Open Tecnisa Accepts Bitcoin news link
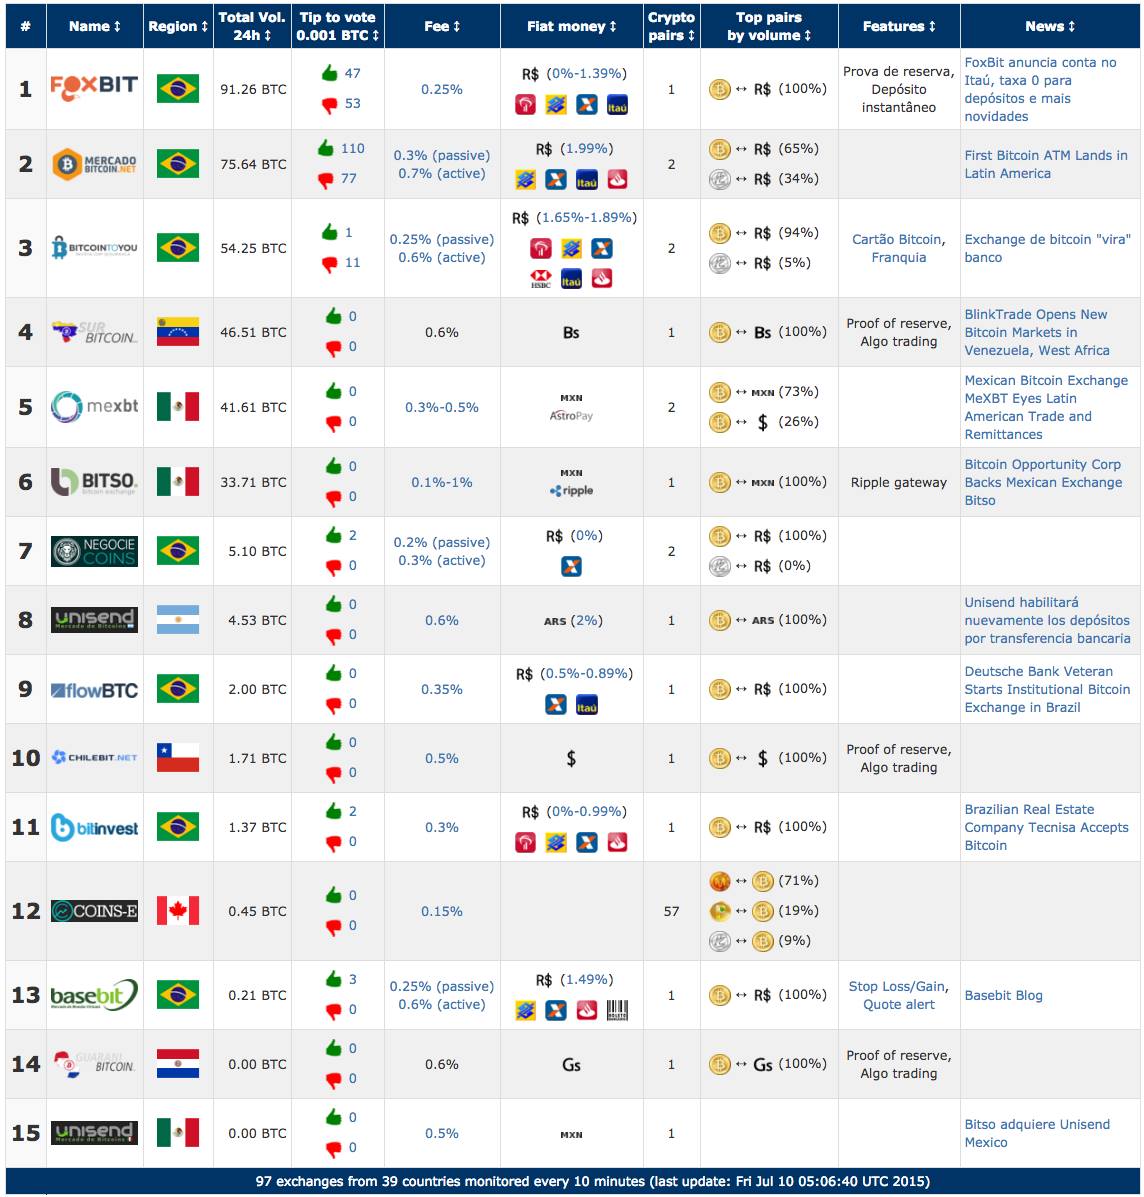Image resolution: width=1144 pixels, height=1197 pixels. tap(1046, 828)
